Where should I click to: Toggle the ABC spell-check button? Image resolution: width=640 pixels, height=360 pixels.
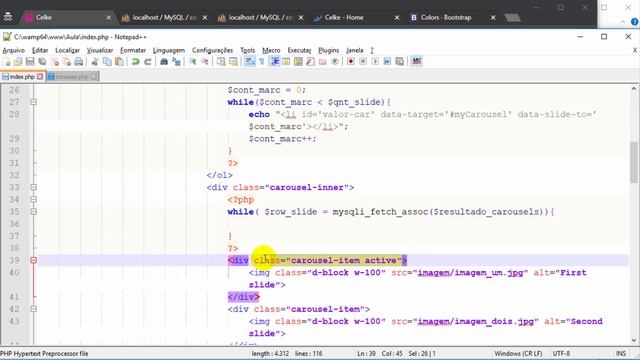(416, 61)
